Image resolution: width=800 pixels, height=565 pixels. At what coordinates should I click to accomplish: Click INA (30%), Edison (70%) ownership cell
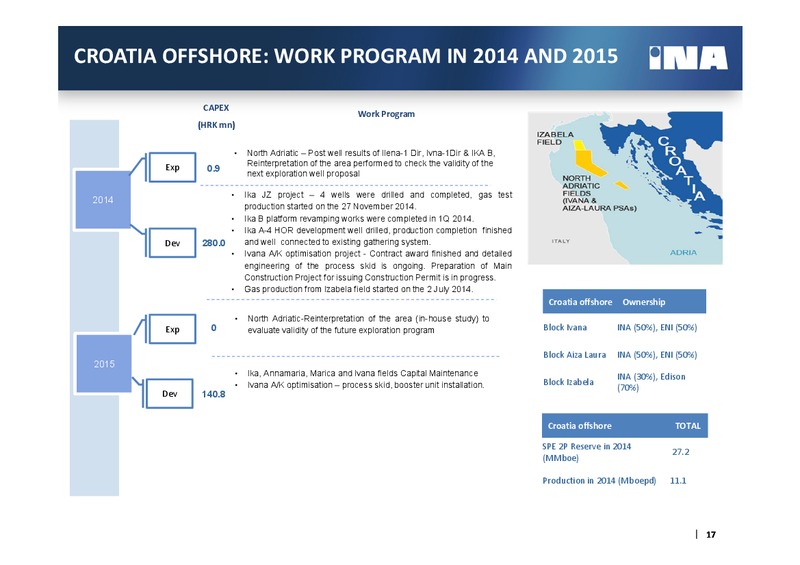click(x=652, y=382)
